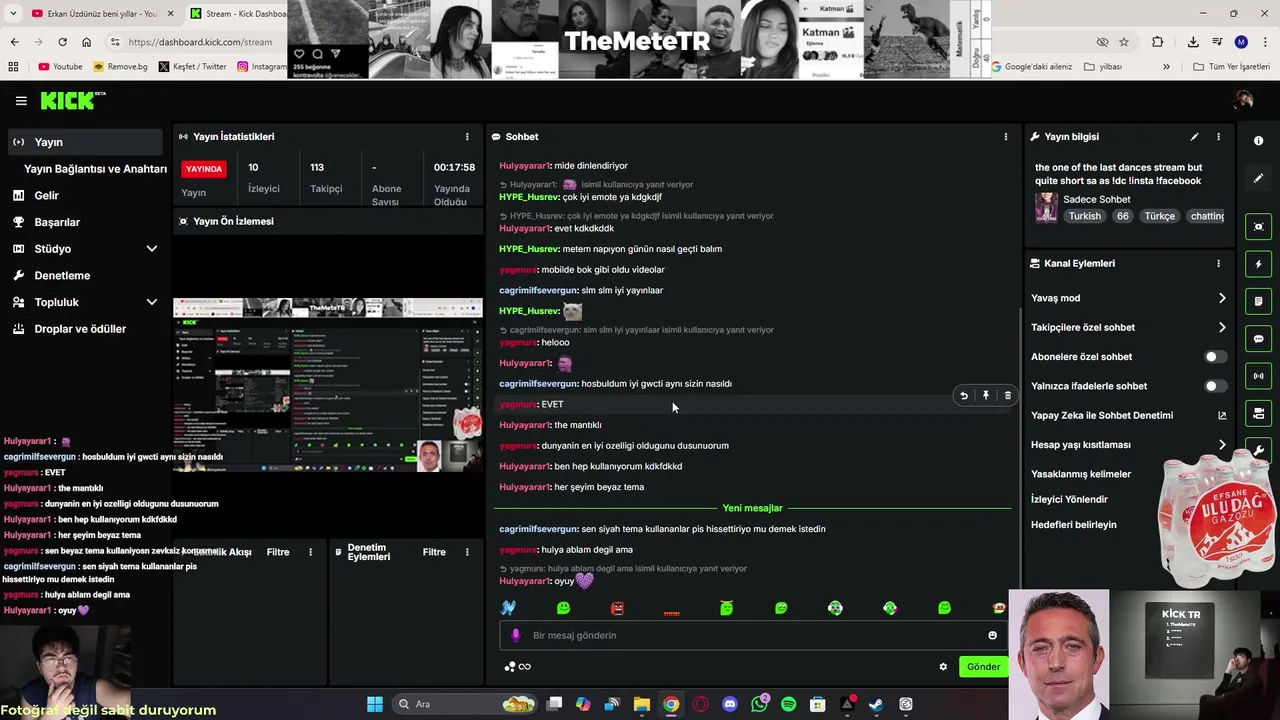1280x720 pixels.
Task: Open emoji picker in message box
Action: pyautogui.click(x=992, y=636)
